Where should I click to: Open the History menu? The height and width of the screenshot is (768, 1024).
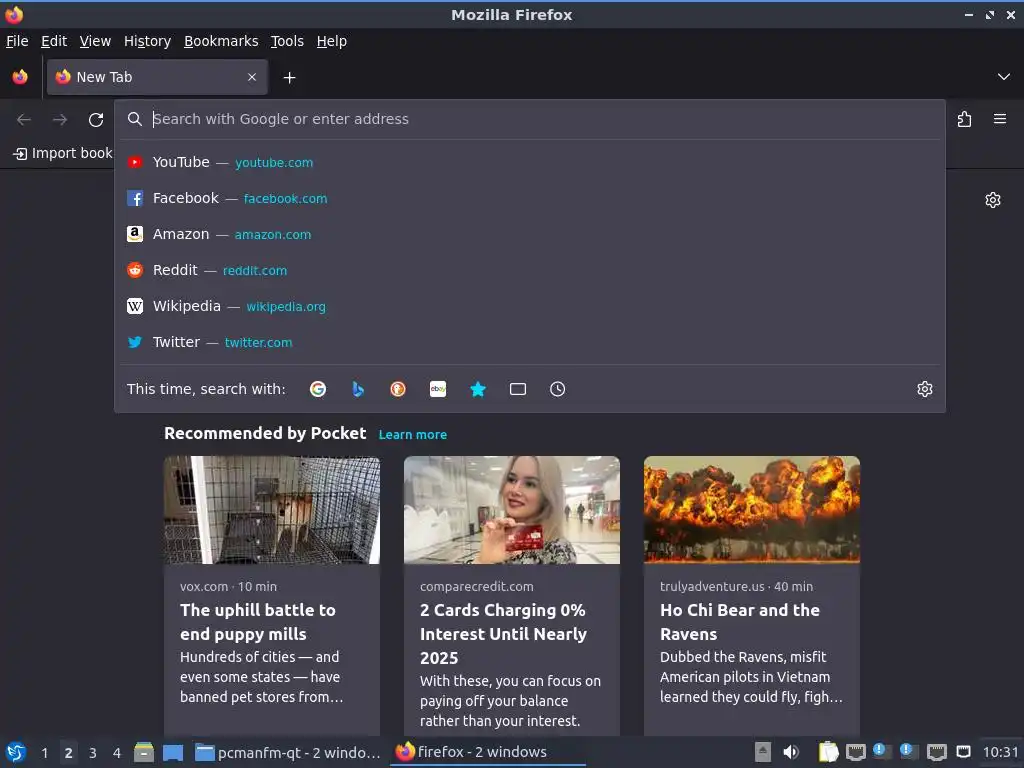coord(148,41)
